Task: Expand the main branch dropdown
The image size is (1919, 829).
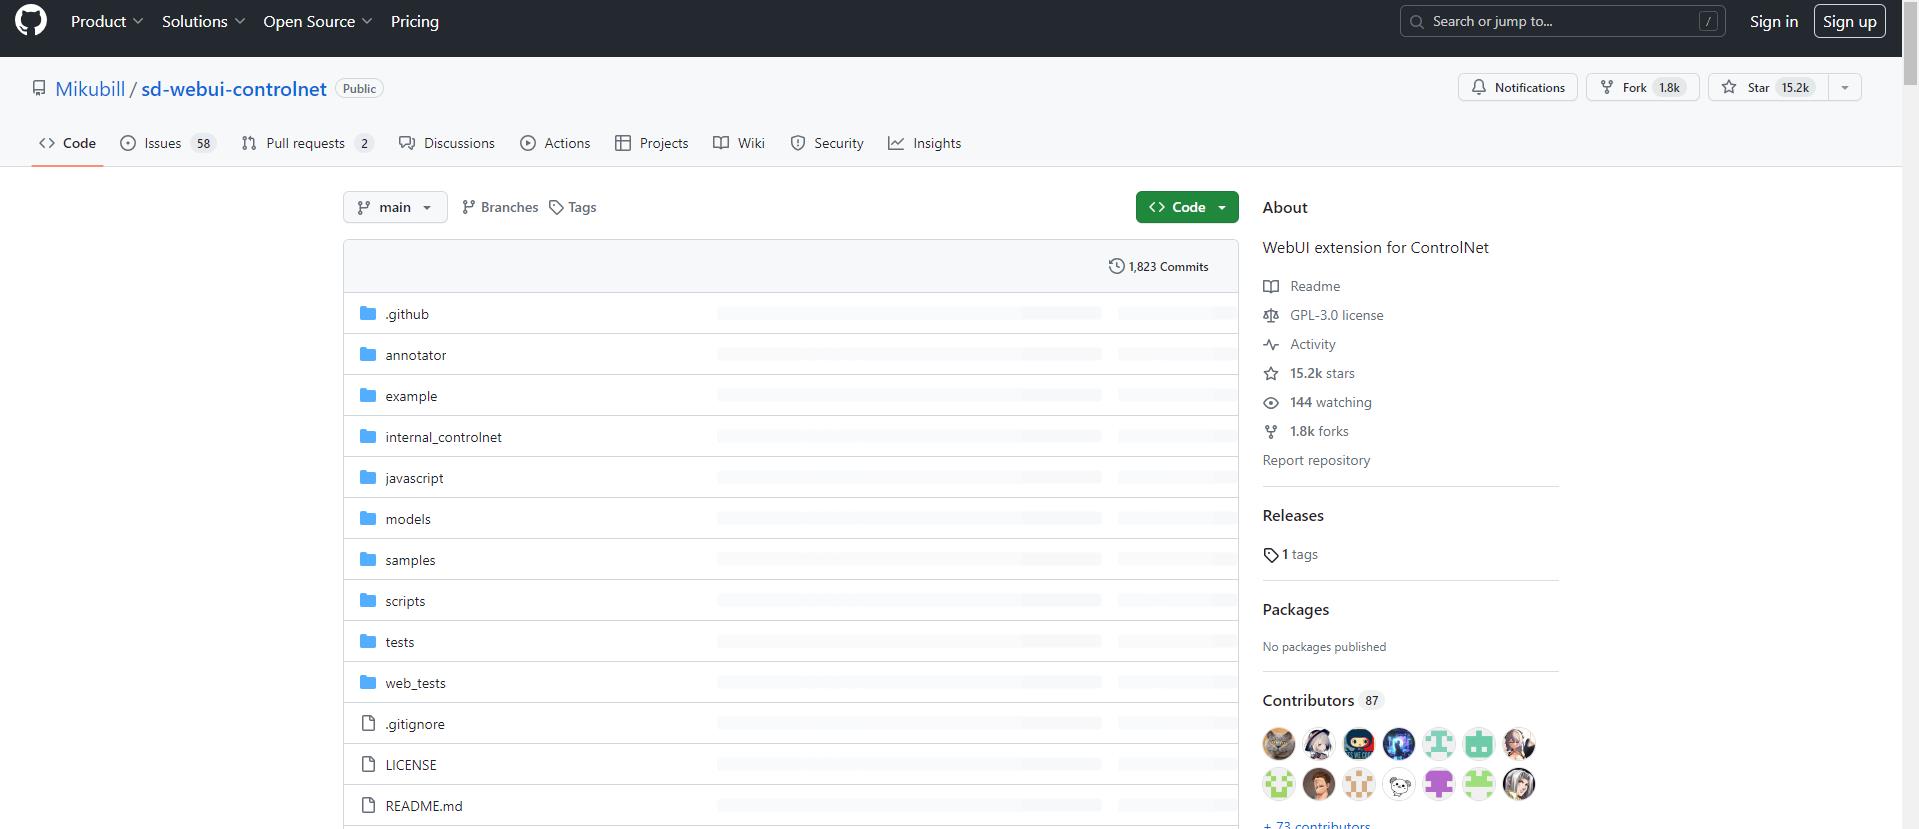Action: 395,207
